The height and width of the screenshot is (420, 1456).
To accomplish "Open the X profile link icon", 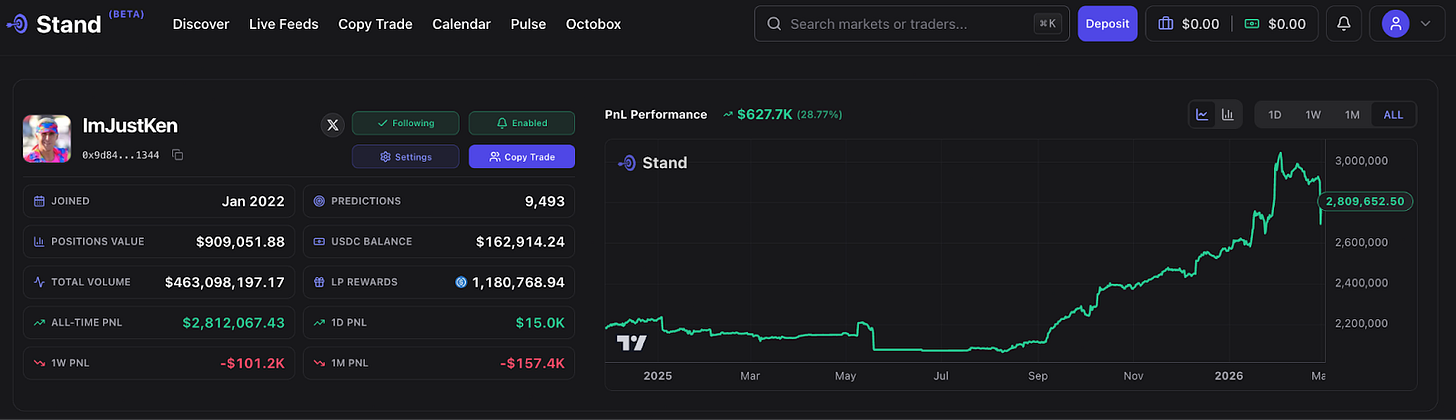I will (x=333, y=125).
